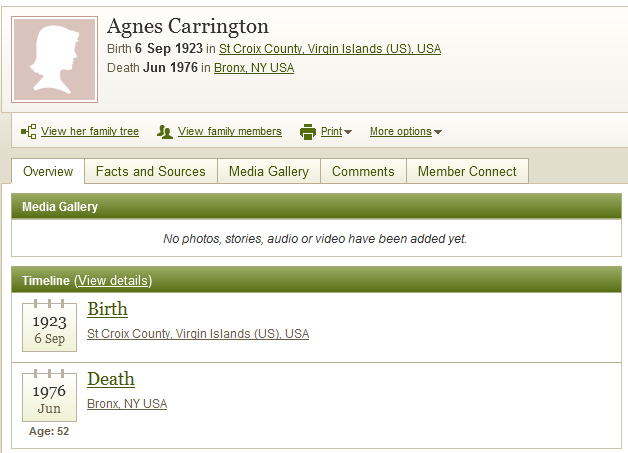Select the Comments tab

(x=363, y=171)
